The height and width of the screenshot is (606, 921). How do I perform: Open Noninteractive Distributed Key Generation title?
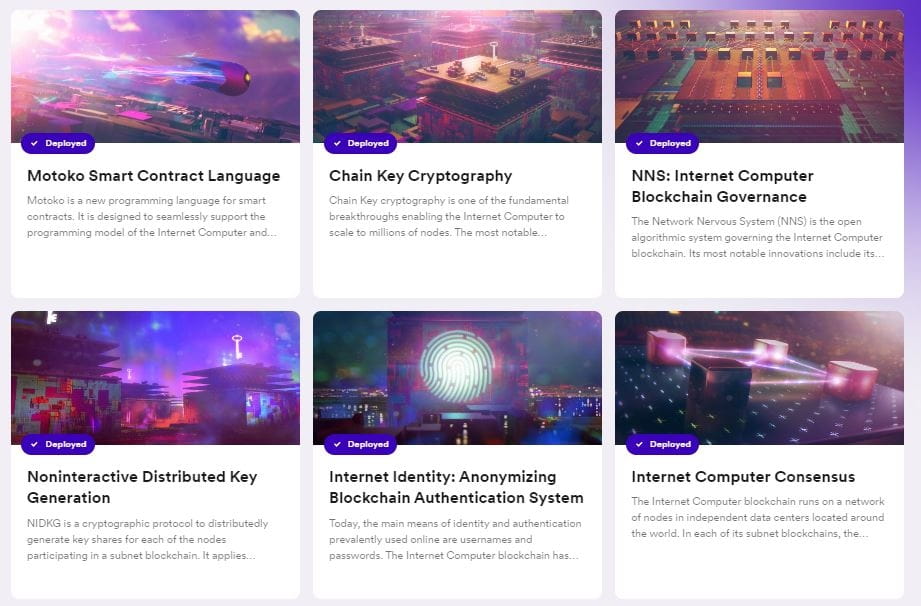coord(142,487)
